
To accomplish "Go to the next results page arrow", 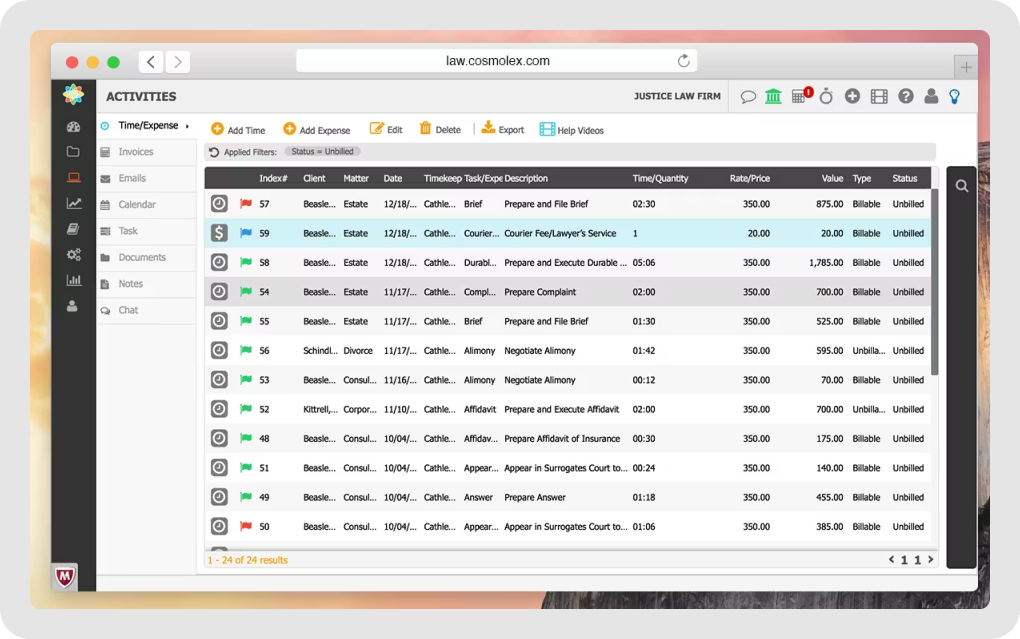I will (x=931, y=560).
